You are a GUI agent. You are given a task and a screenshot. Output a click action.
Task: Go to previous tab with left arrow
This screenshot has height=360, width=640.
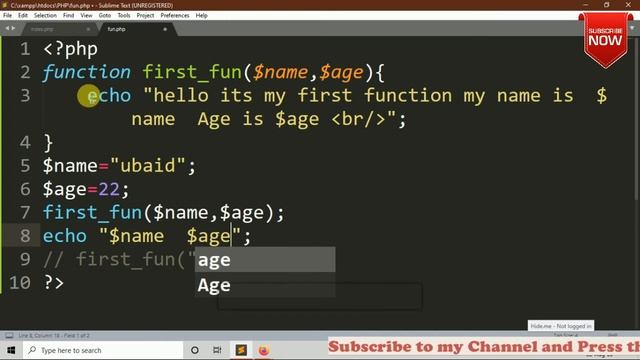(x=7, y=28)
